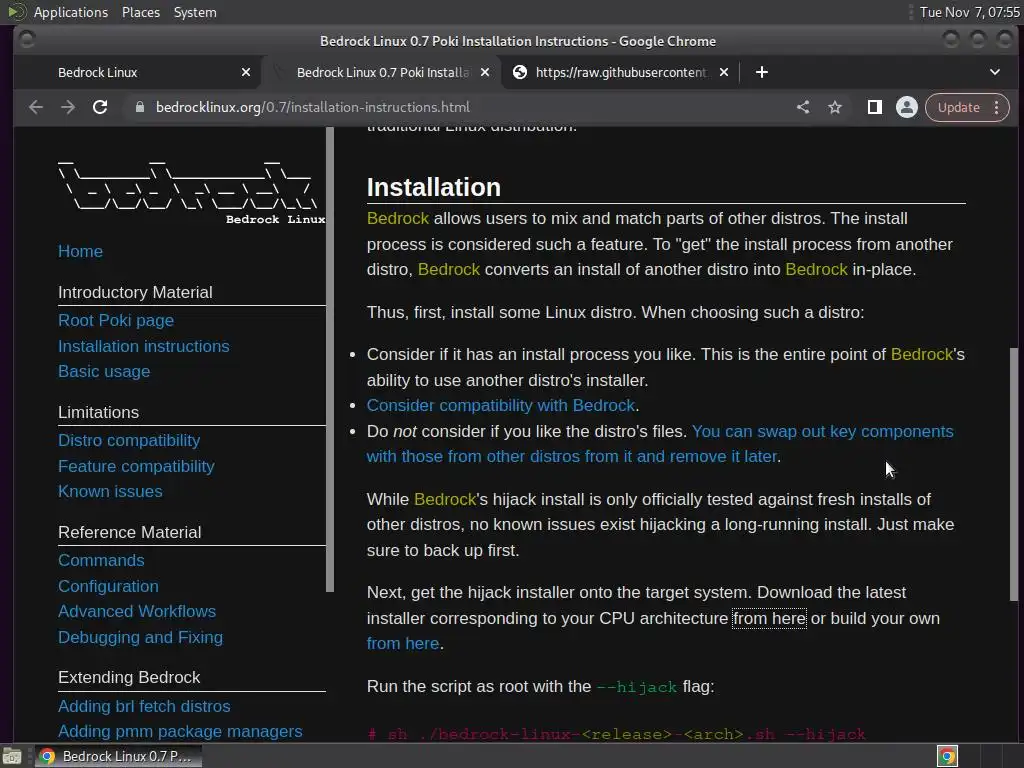Follow Consider compatibility with Bedrock link
This screenshot has height=768, width=1024.
click(x=501, y=406)
